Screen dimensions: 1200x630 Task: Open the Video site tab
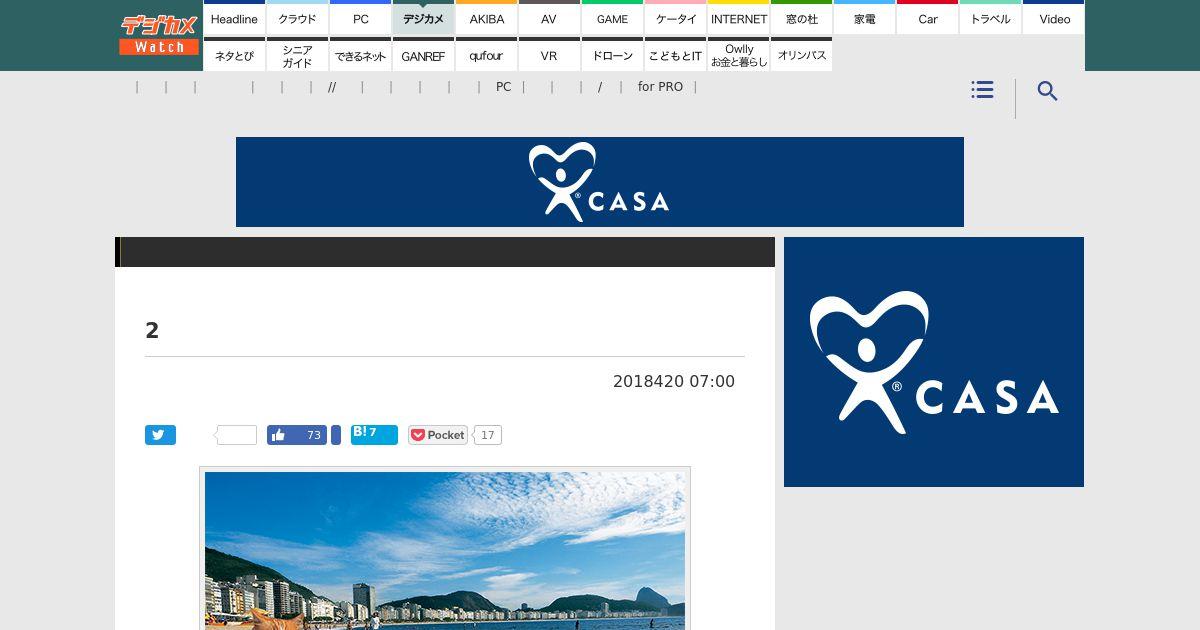tap(1053, 18)
